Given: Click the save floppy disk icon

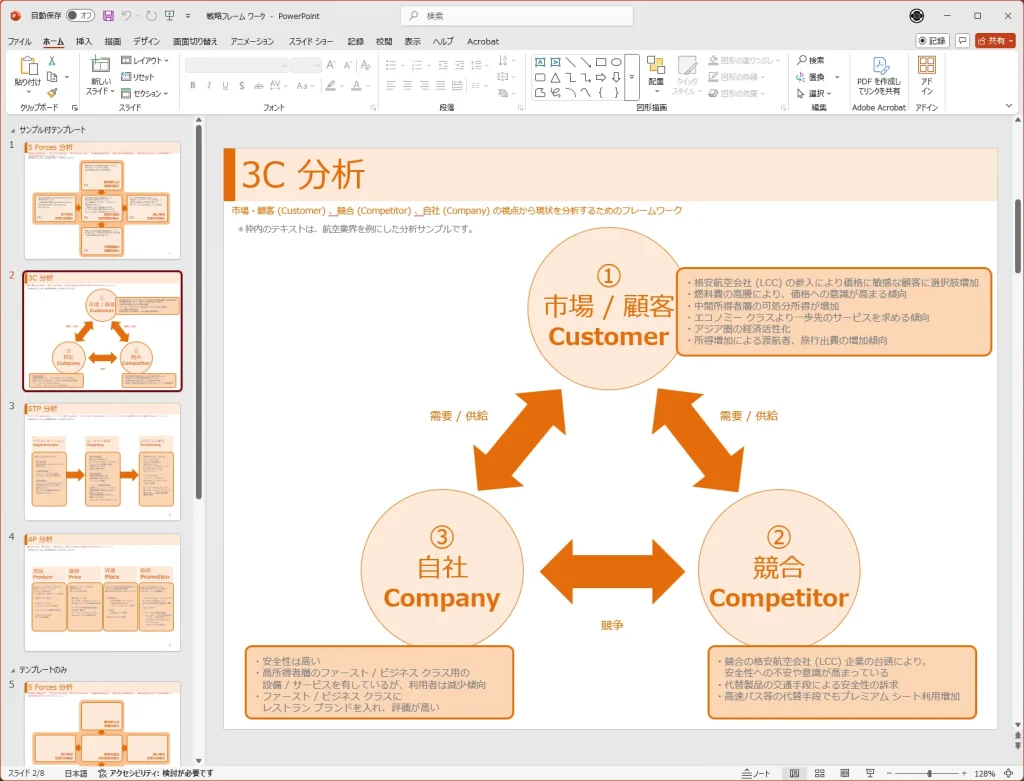Looking at the screenshot, I should tap(108, 16).
